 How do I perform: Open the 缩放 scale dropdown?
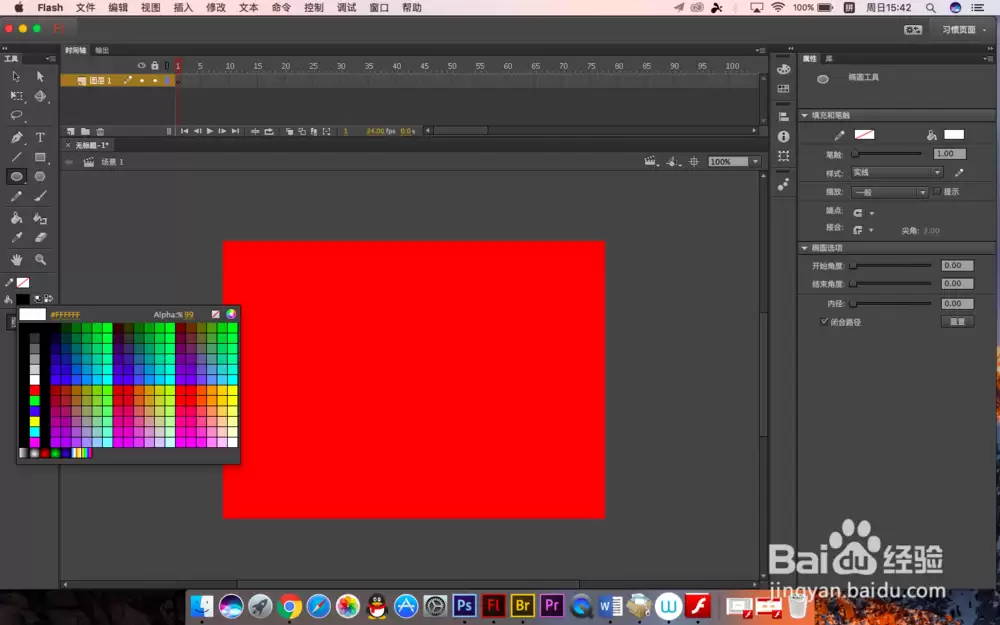[889, 192]
